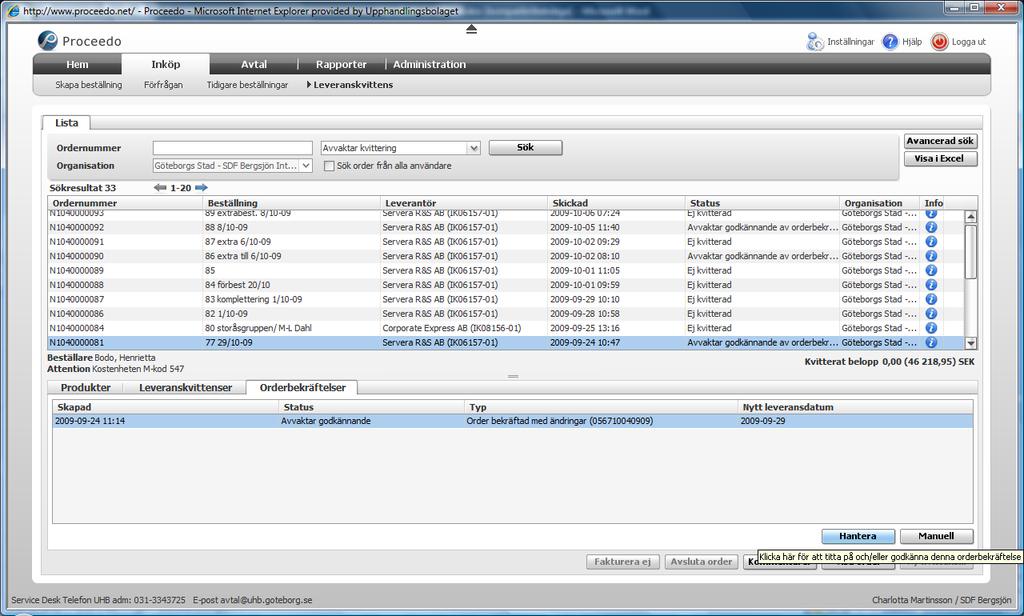The height and width of the screenshot is (616, 1024).
Task: Open info icon for order N1040000089
Action: point(931,270)
